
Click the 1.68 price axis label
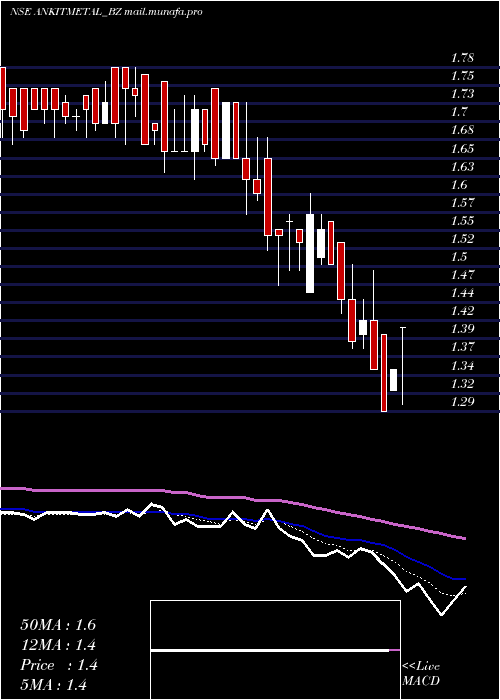click(x=462, y=130)
